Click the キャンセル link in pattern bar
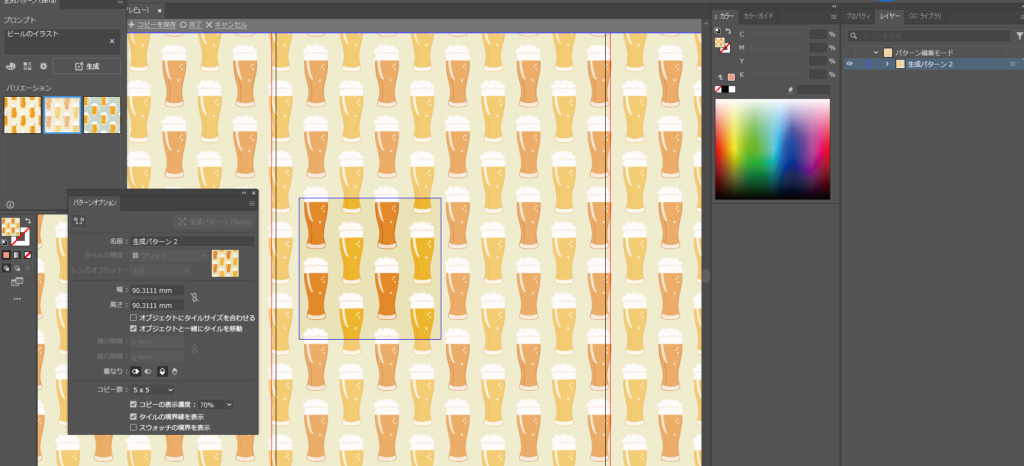 (226, 24)
